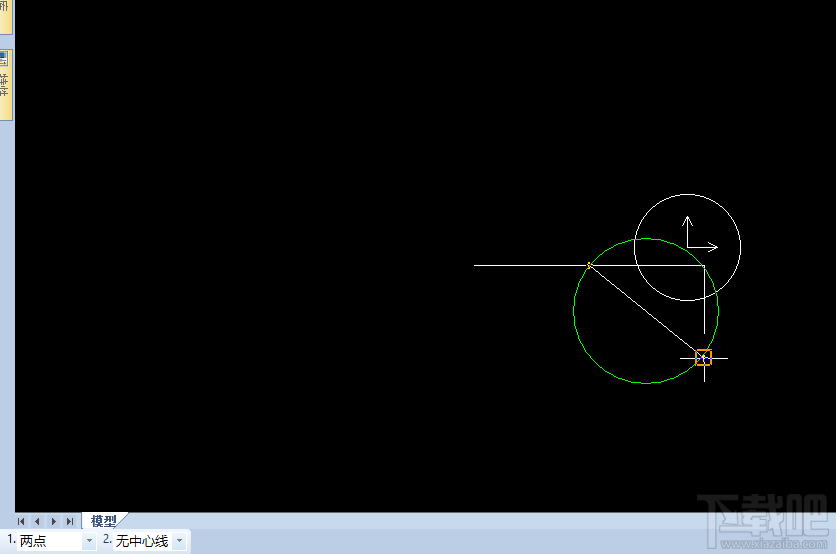Go to next layout sheet arrow
This screenshot has height=554, width=836.
click(x=53, y=521)
